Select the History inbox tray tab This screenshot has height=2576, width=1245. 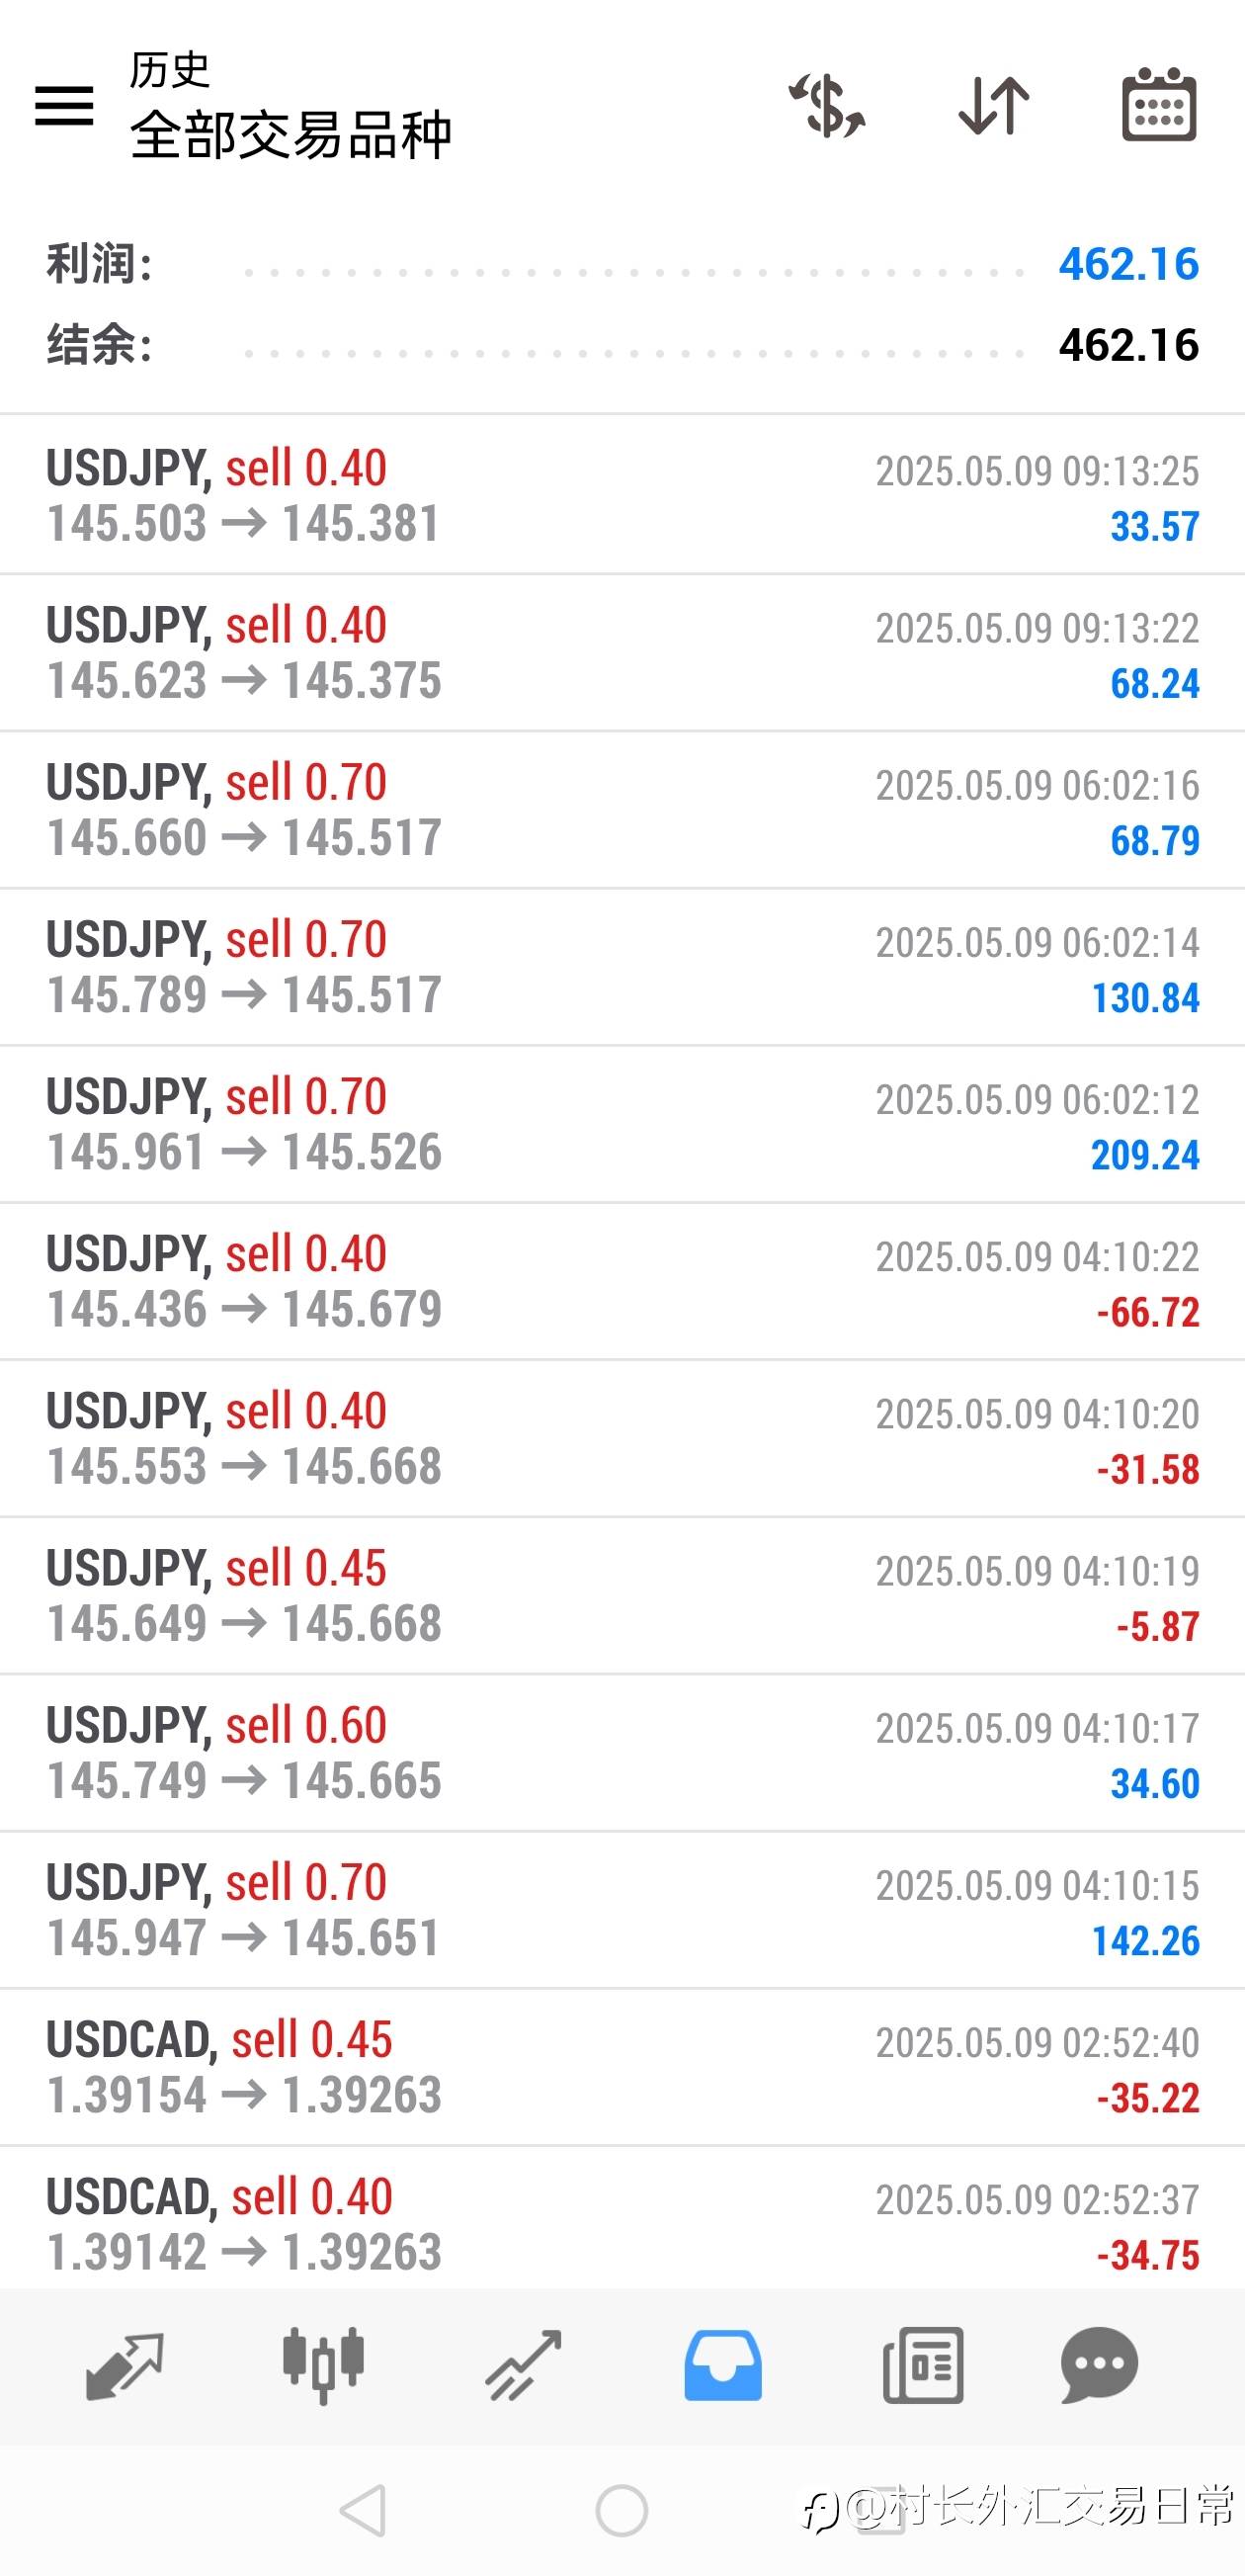[723, 2365]
